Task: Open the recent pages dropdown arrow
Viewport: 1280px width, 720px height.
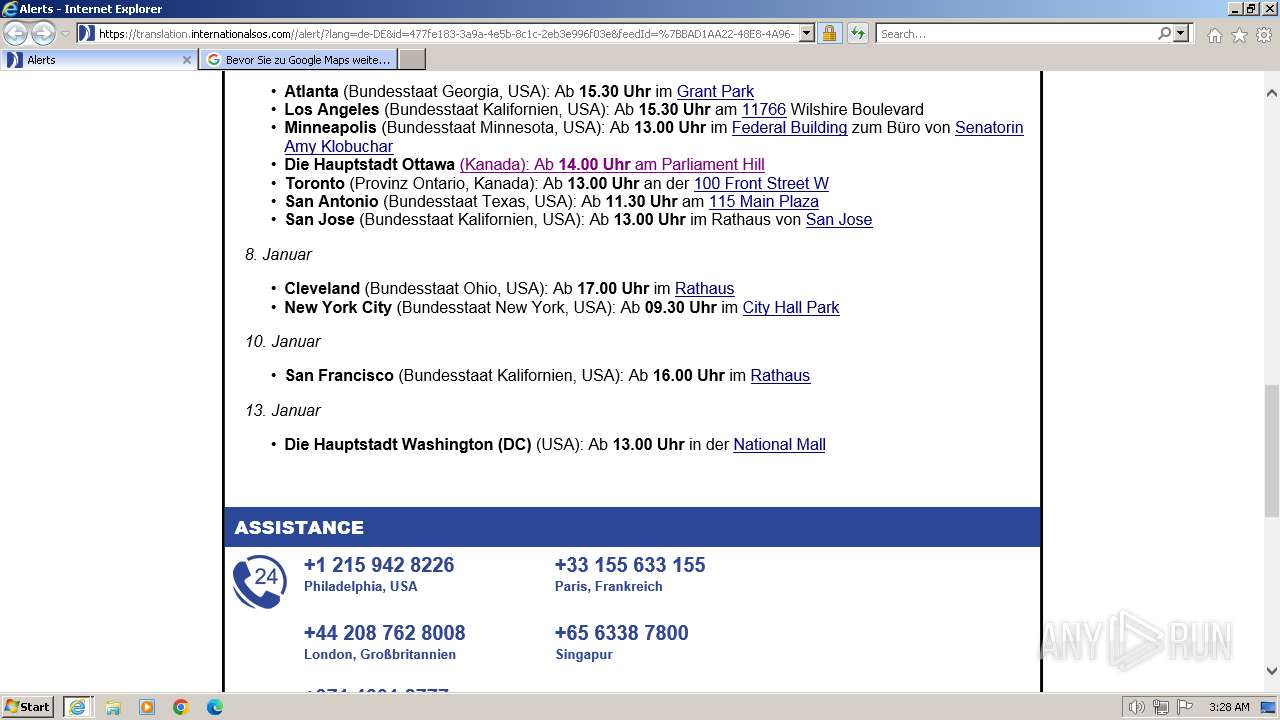Action: click(65, 33)
